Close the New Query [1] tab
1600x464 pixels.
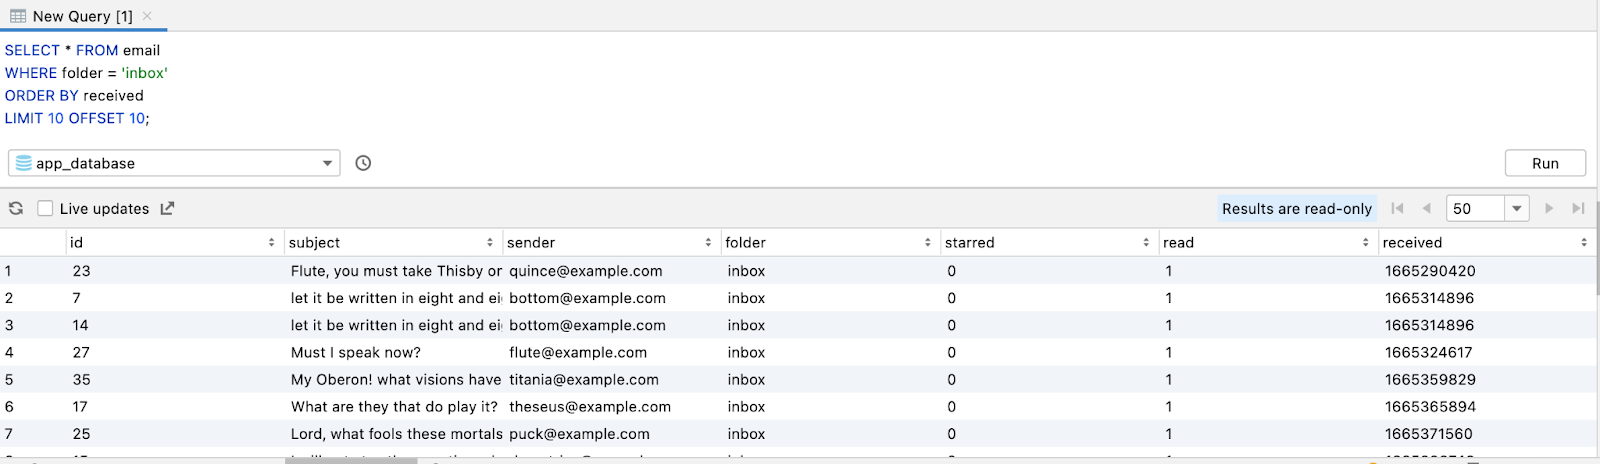tap(147, 16)
